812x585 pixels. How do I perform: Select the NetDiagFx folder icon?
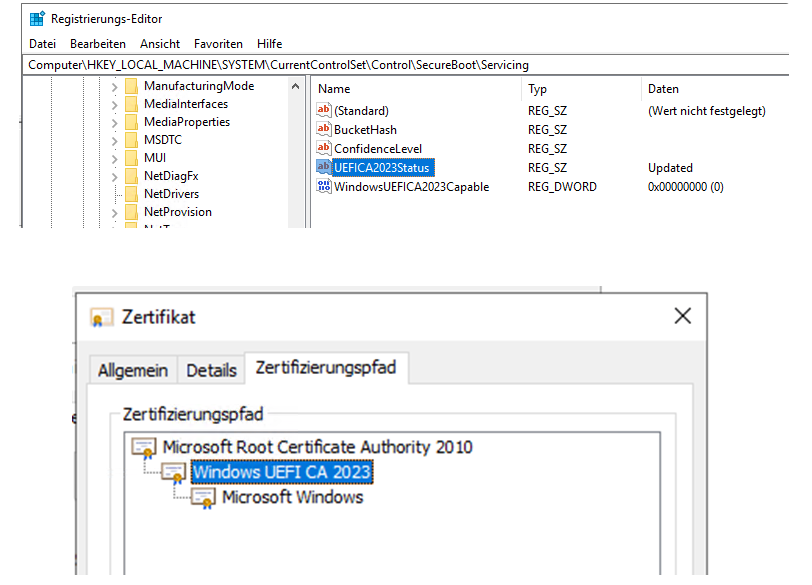(132, 176)
